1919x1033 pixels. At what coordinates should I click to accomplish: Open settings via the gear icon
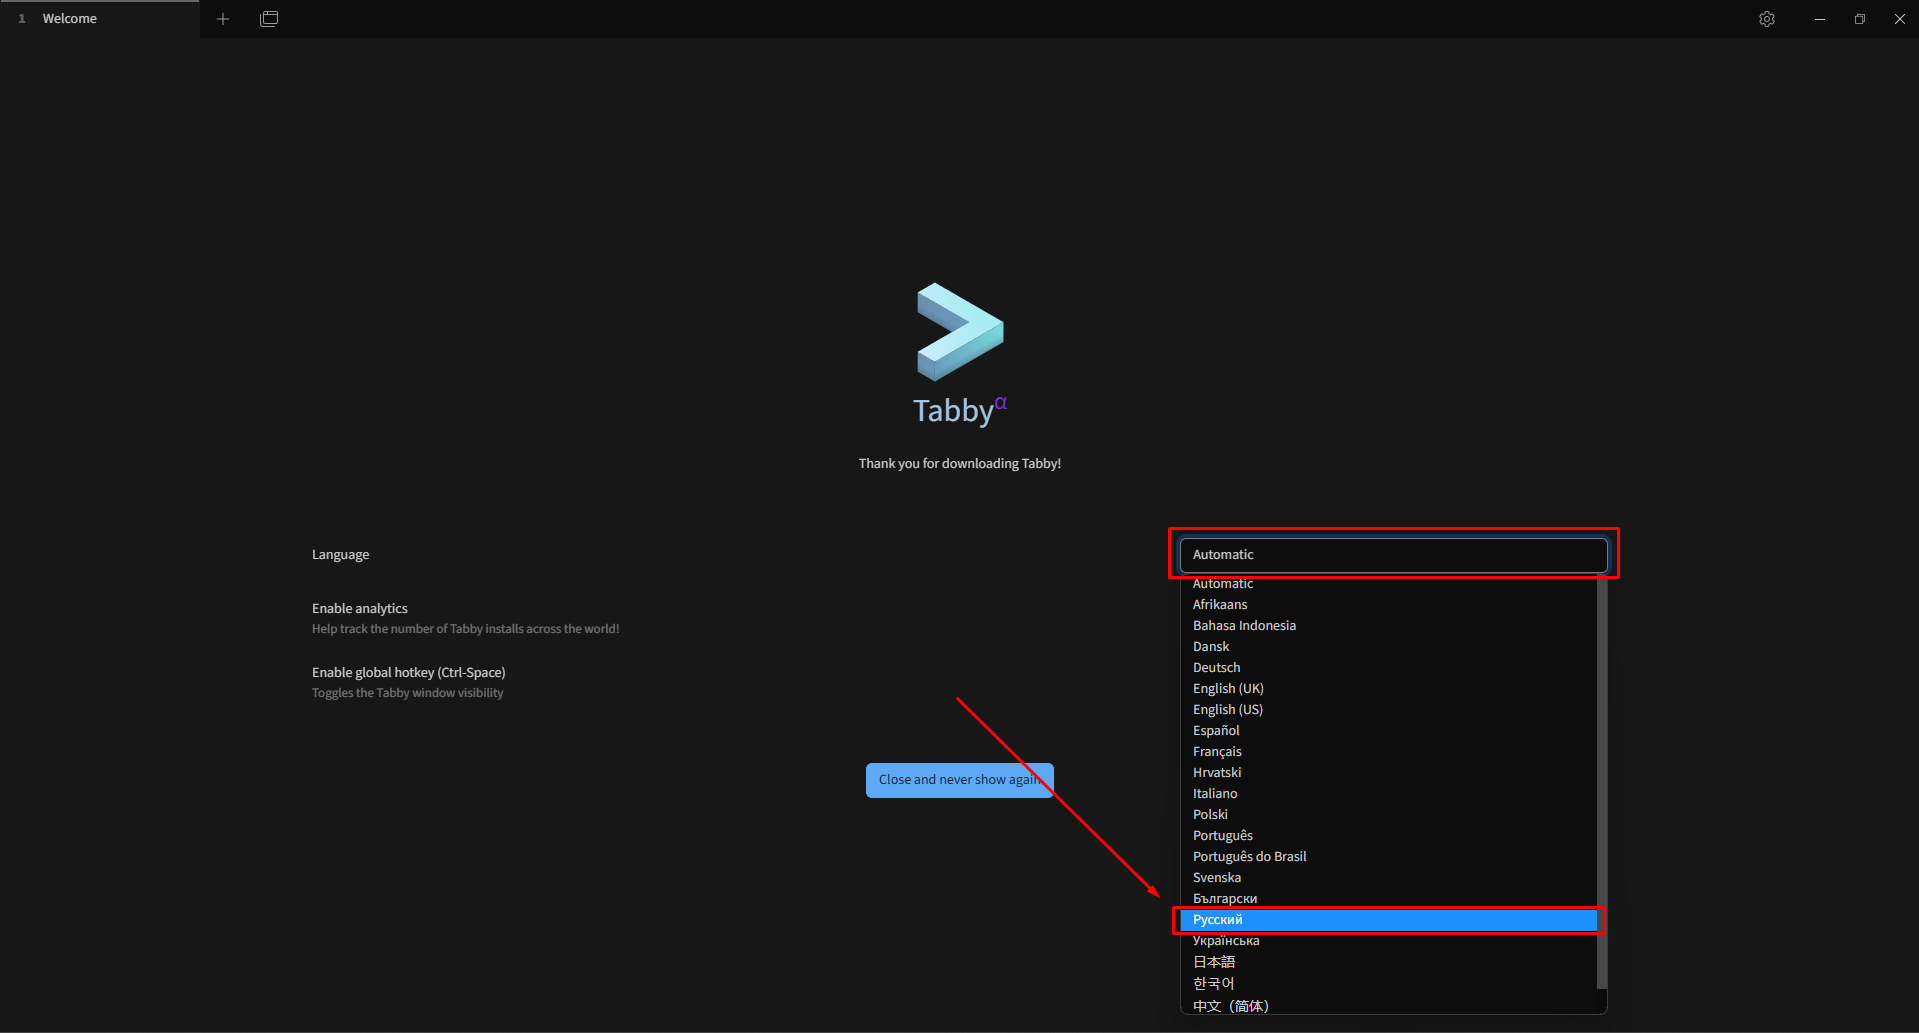(1767, 19)
